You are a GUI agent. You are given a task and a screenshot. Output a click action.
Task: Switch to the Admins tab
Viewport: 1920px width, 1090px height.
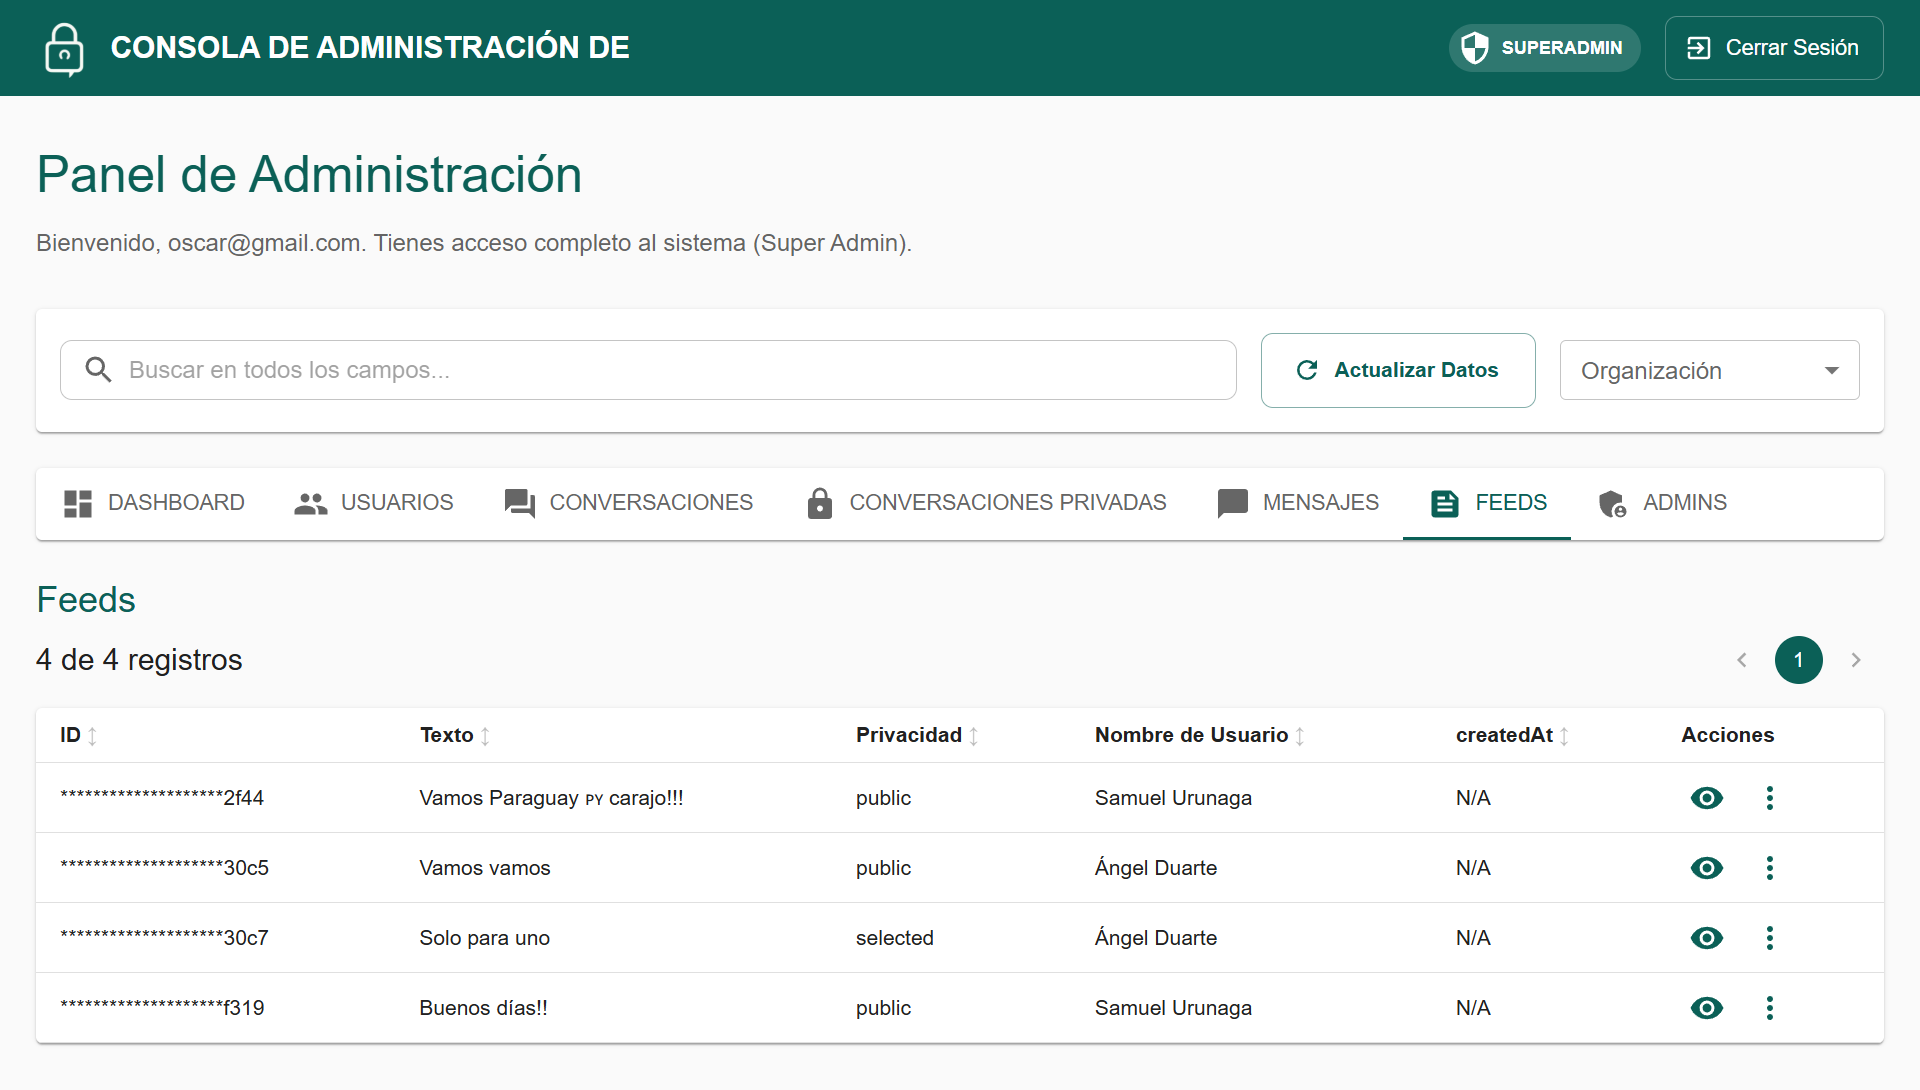point(1661,503)
